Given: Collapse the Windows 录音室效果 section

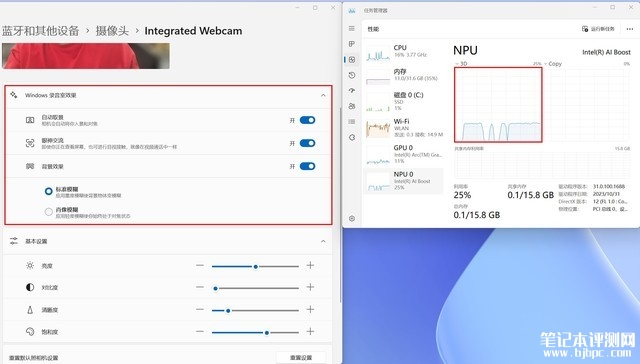Looking at the screenshot, I should point(323,95).
